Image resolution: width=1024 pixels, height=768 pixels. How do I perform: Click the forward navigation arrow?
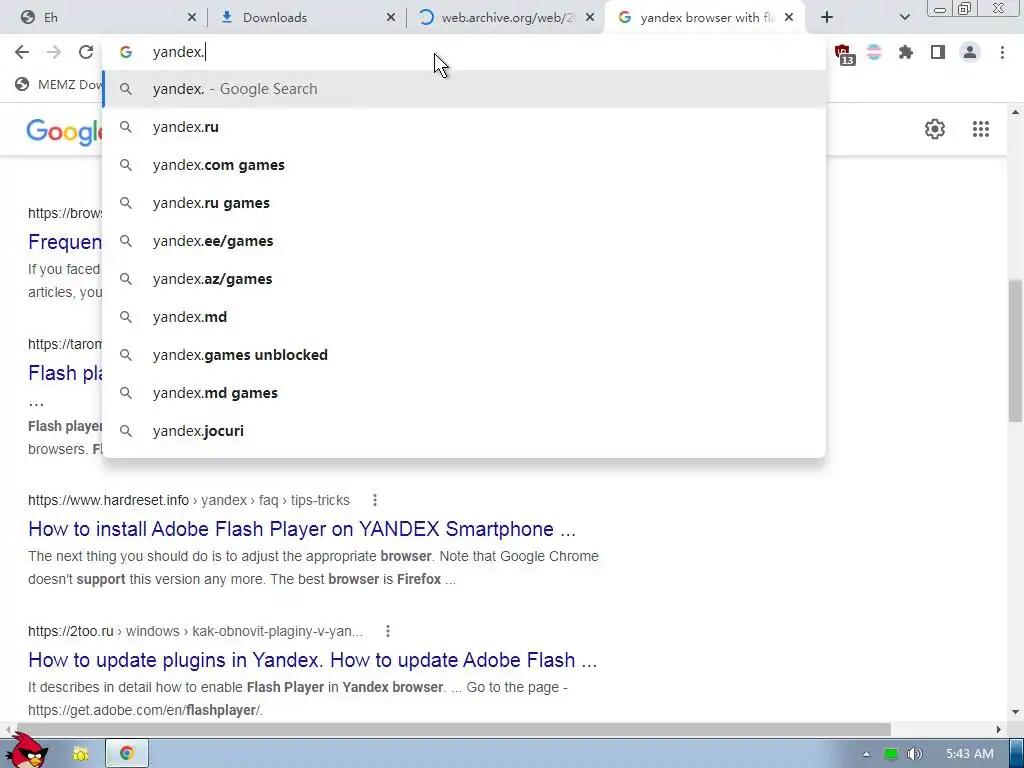(54, 52)
